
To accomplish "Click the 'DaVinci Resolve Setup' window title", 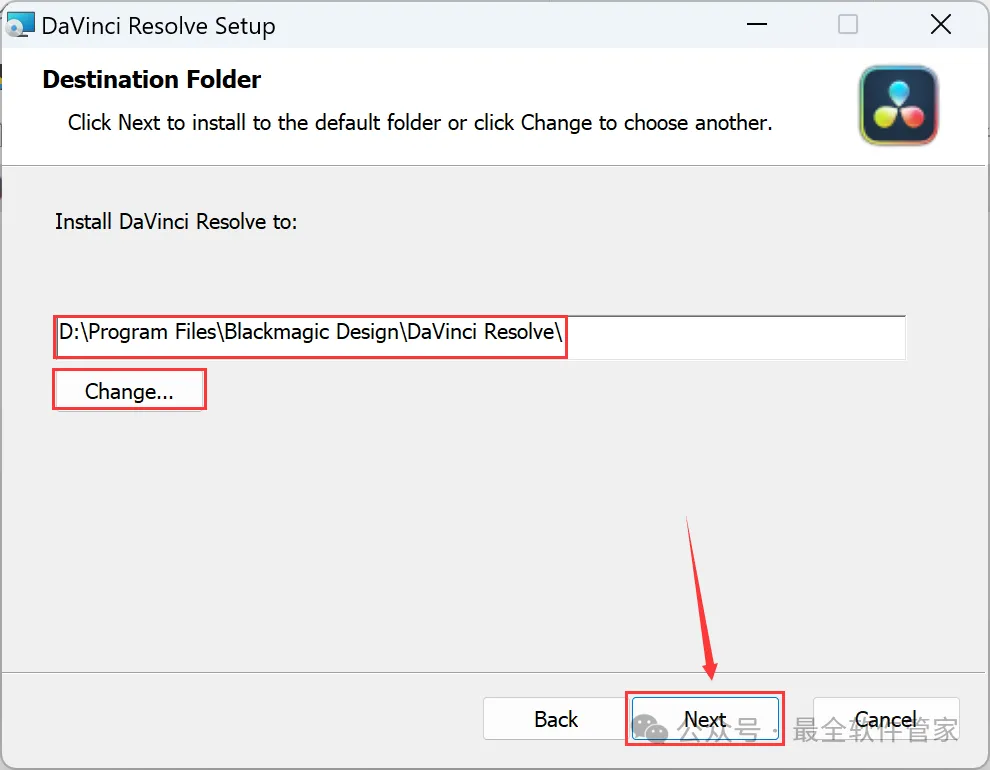I will 158,26.
